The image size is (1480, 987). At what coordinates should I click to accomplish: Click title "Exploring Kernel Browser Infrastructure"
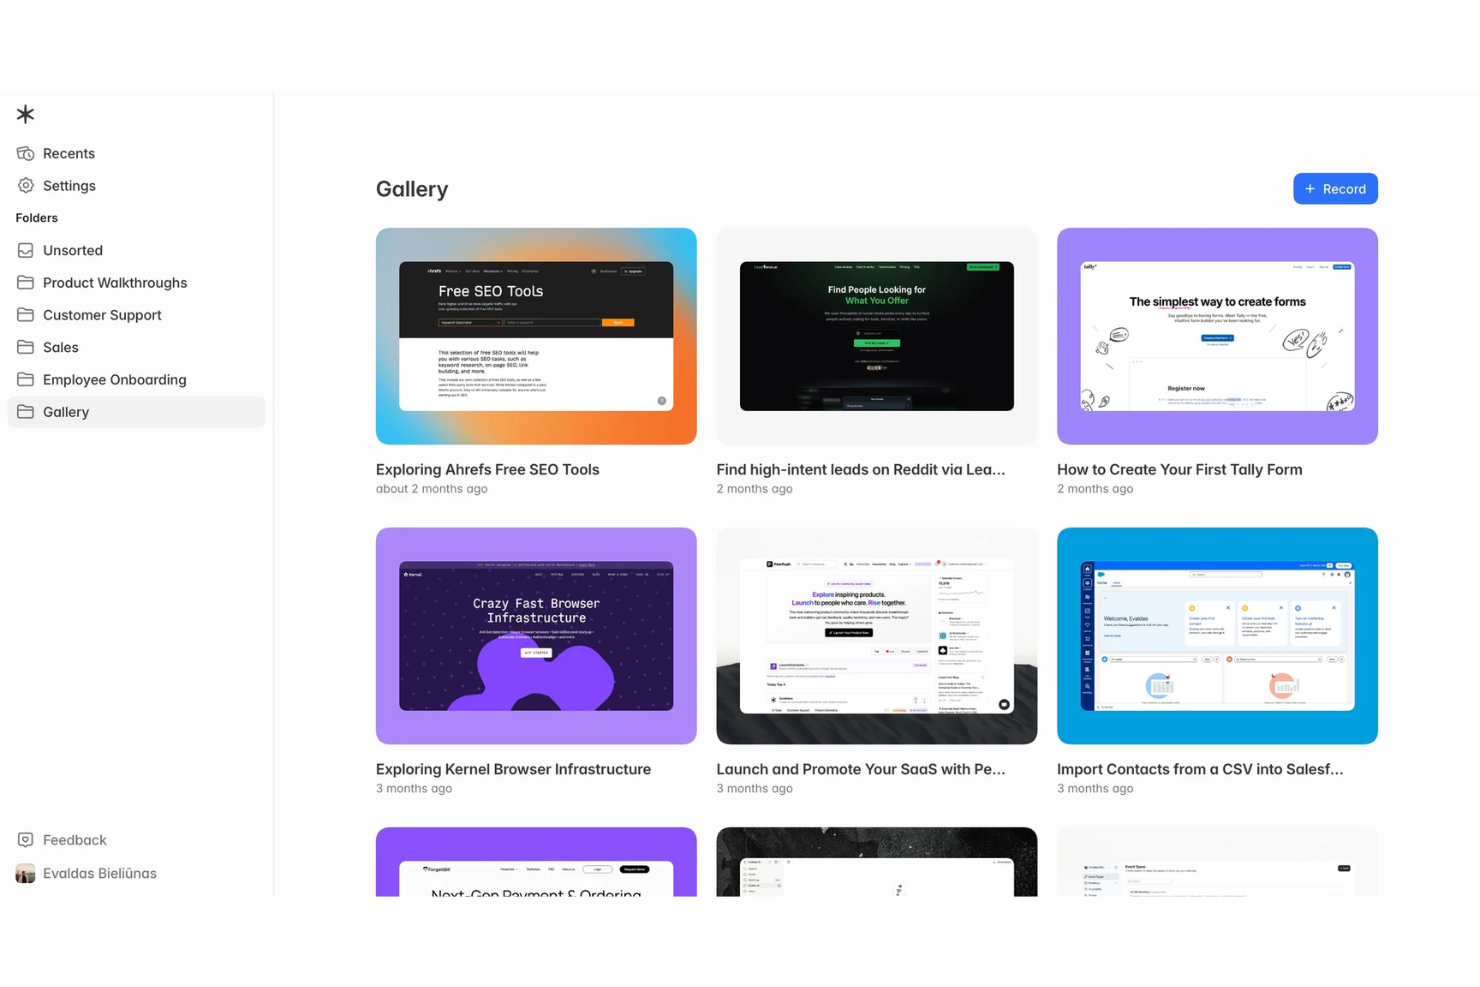tap(513, 769)
